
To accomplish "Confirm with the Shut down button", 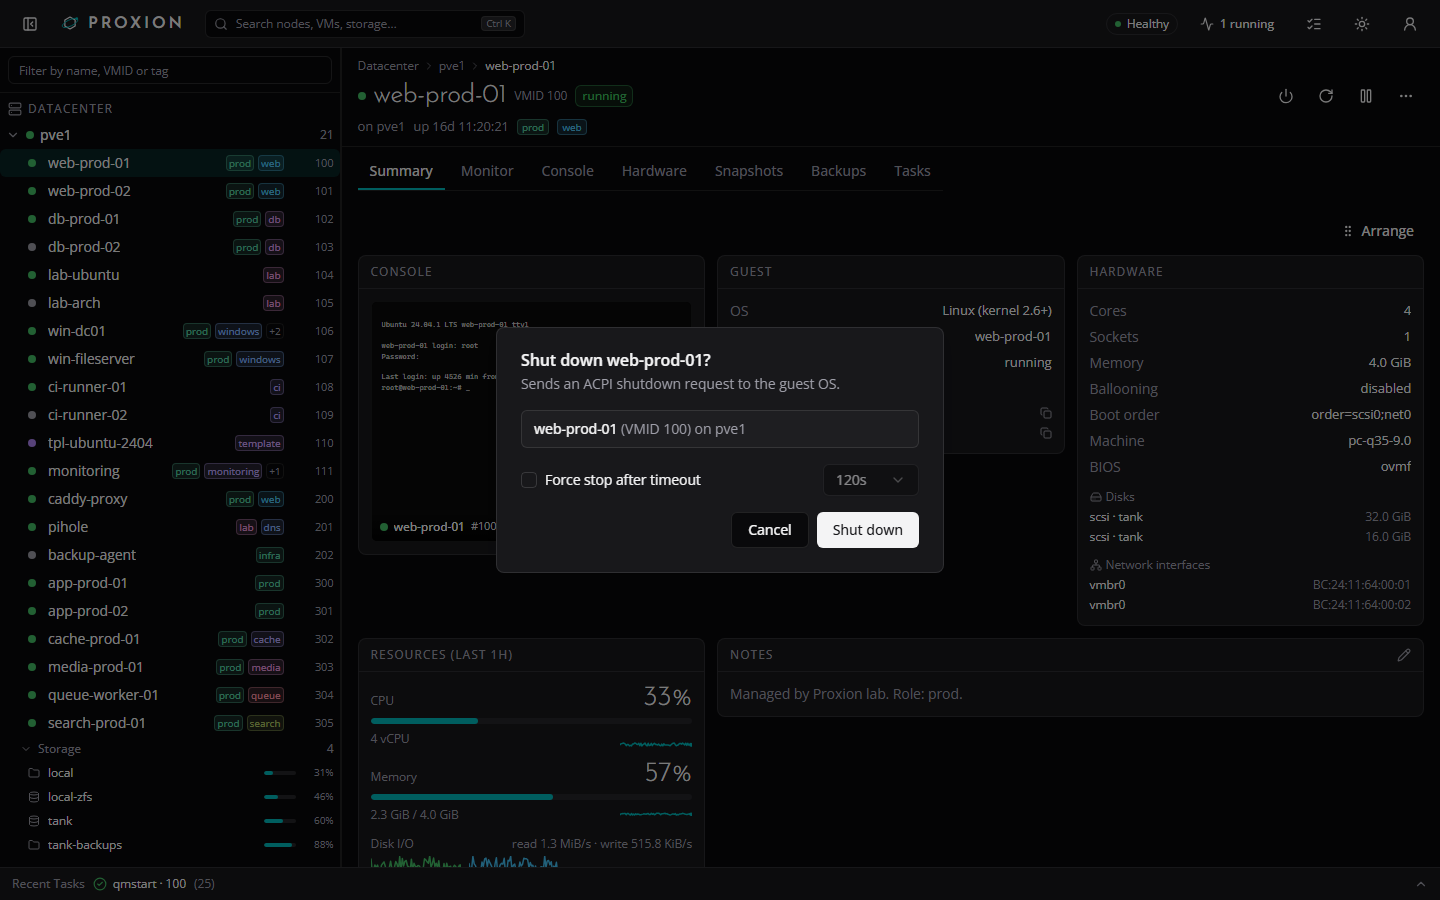I will pyautogui.click(x=868, y=530).
